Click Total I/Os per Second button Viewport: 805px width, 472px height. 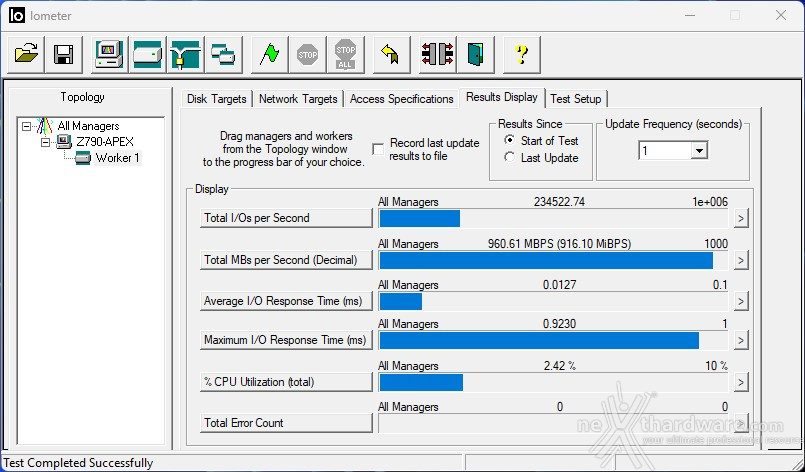pyautogui.click(x=286, y=218)
